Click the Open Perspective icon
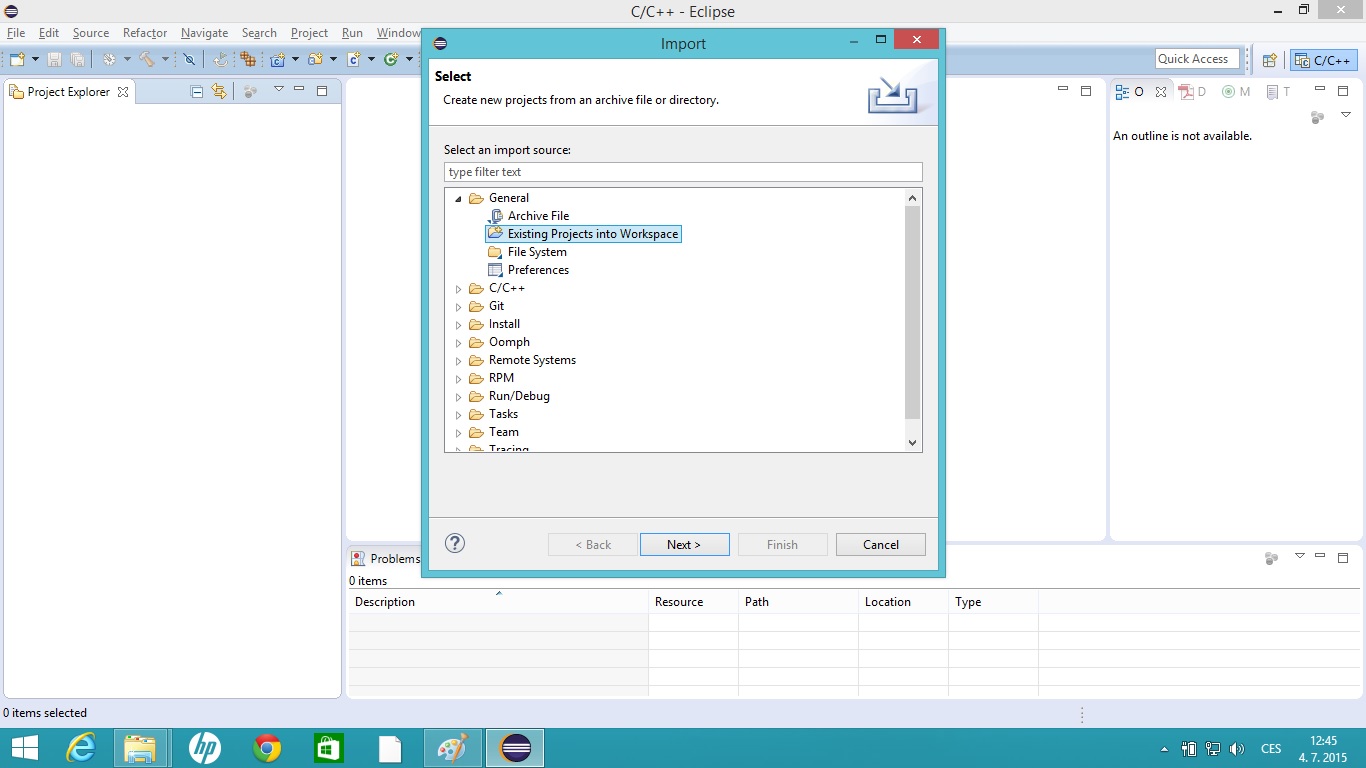The width and height of the screenshot is (1366, 768). [x=1269, y=60]
